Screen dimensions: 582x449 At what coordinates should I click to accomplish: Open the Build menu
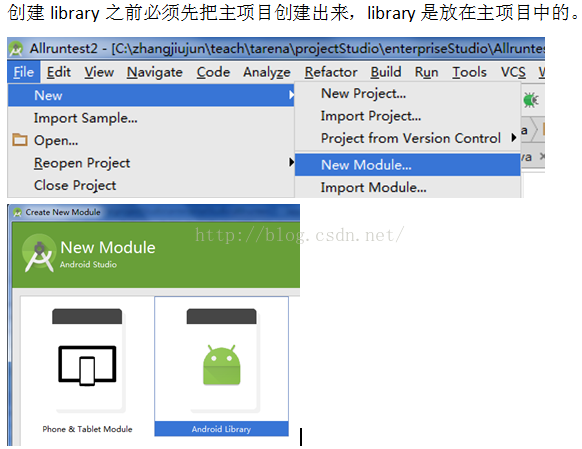point(386,72)
